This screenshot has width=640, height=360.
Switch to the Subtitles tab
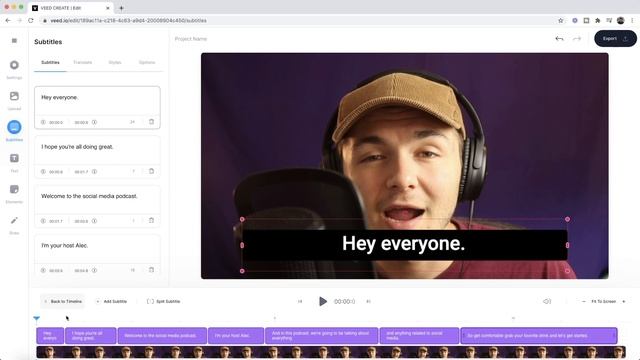pyautogui.click(x=50, y=62)
